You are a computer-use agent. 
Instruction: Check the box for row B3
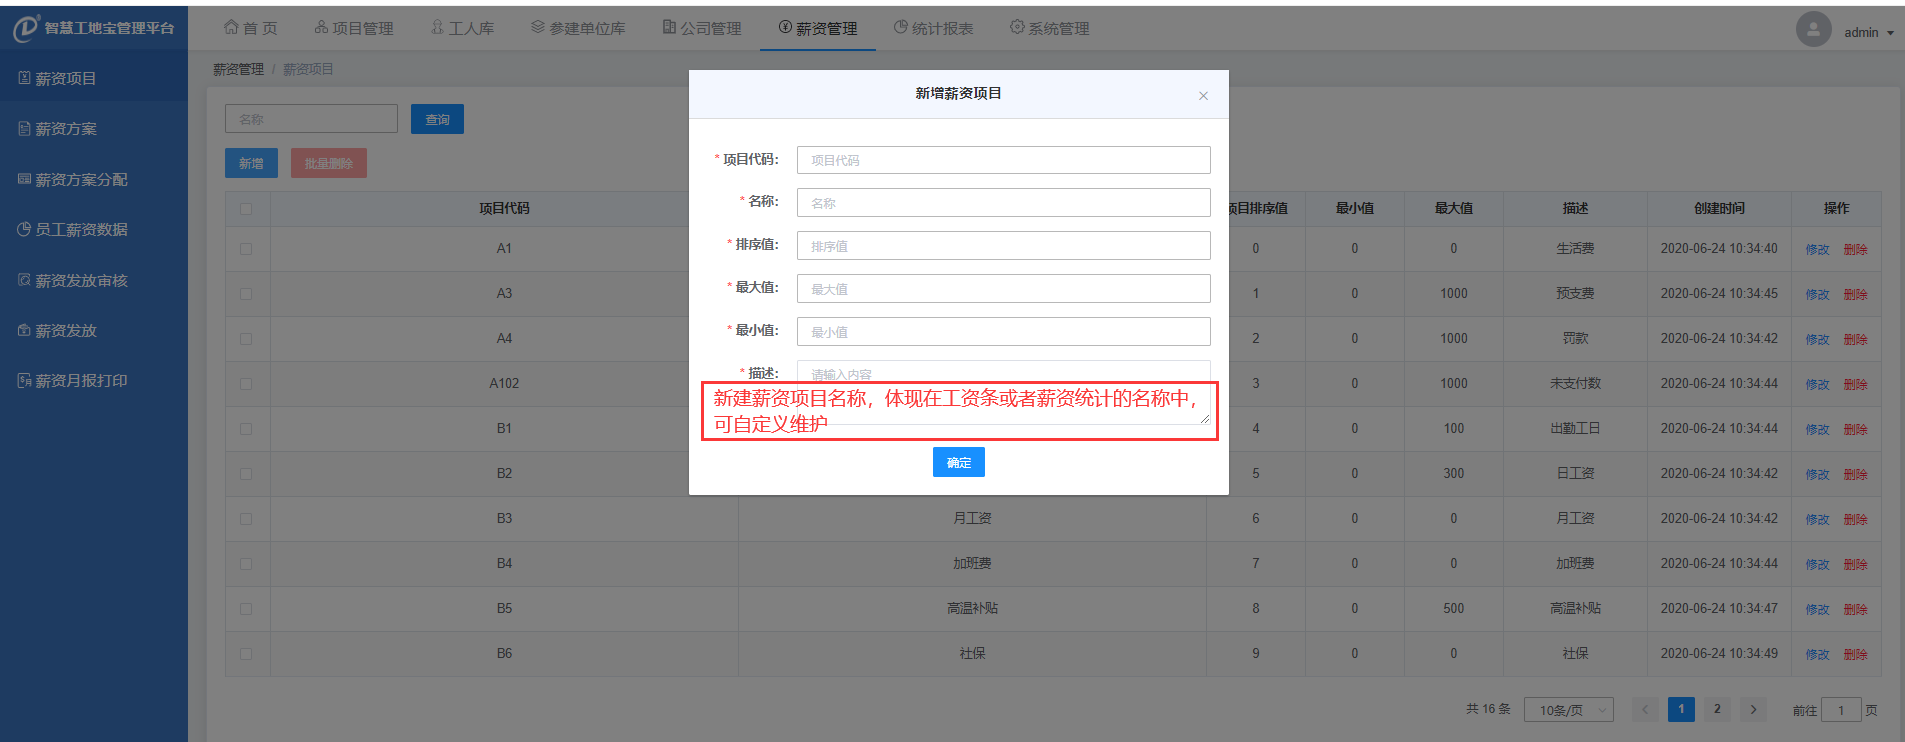pyautogui.click(x=246, y=519)
